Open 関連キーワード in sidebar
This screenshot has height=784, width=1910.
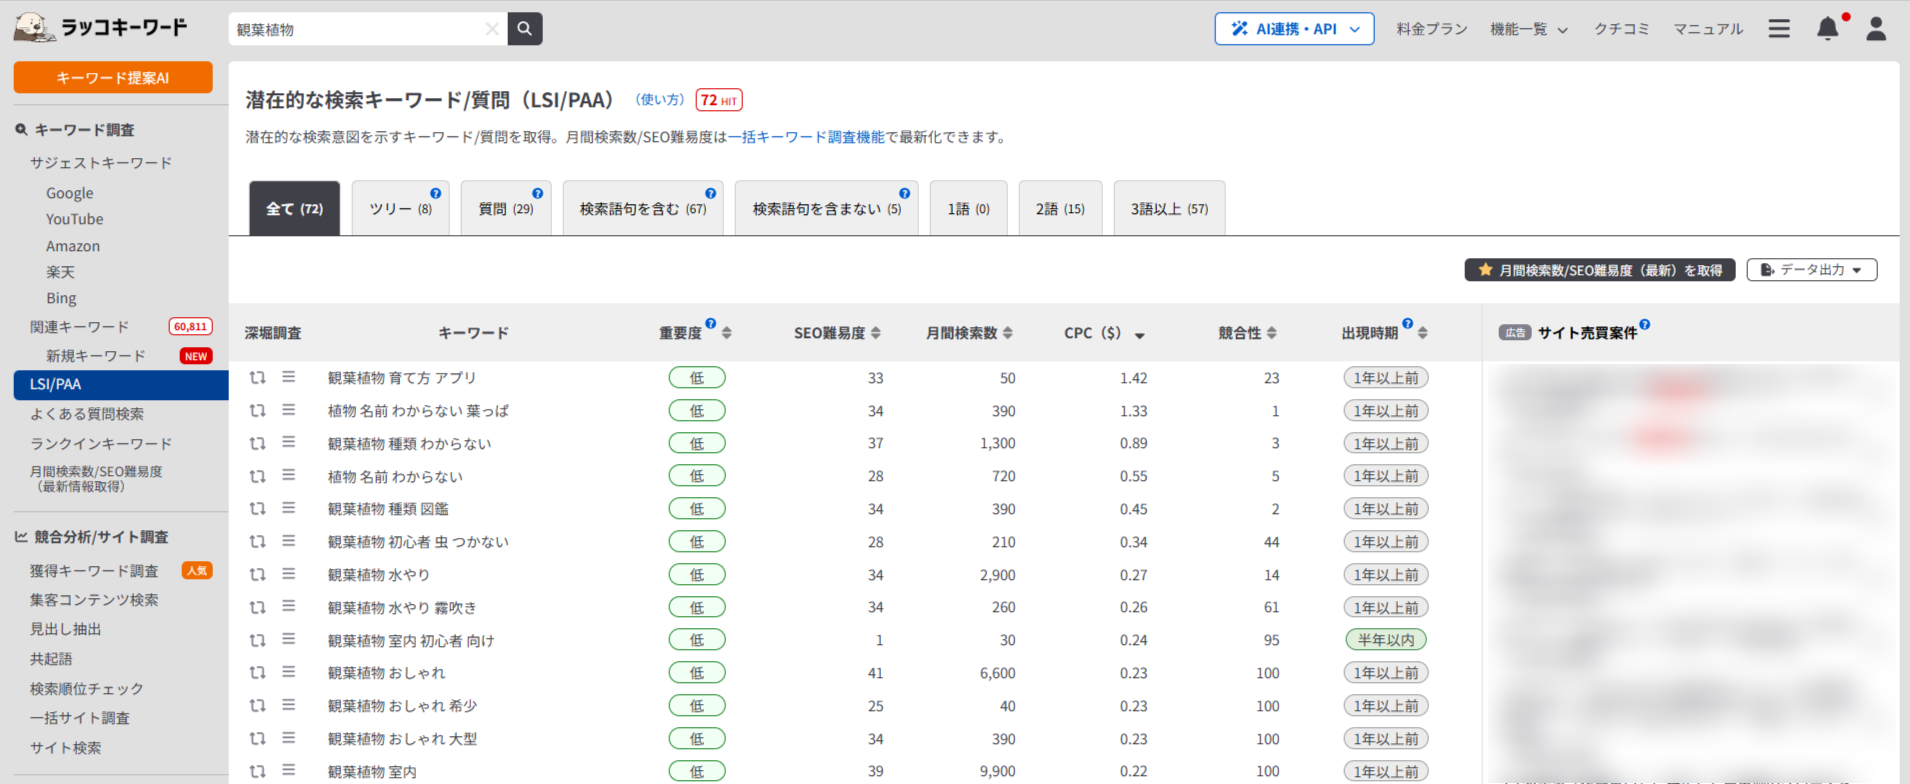(79, 327)
